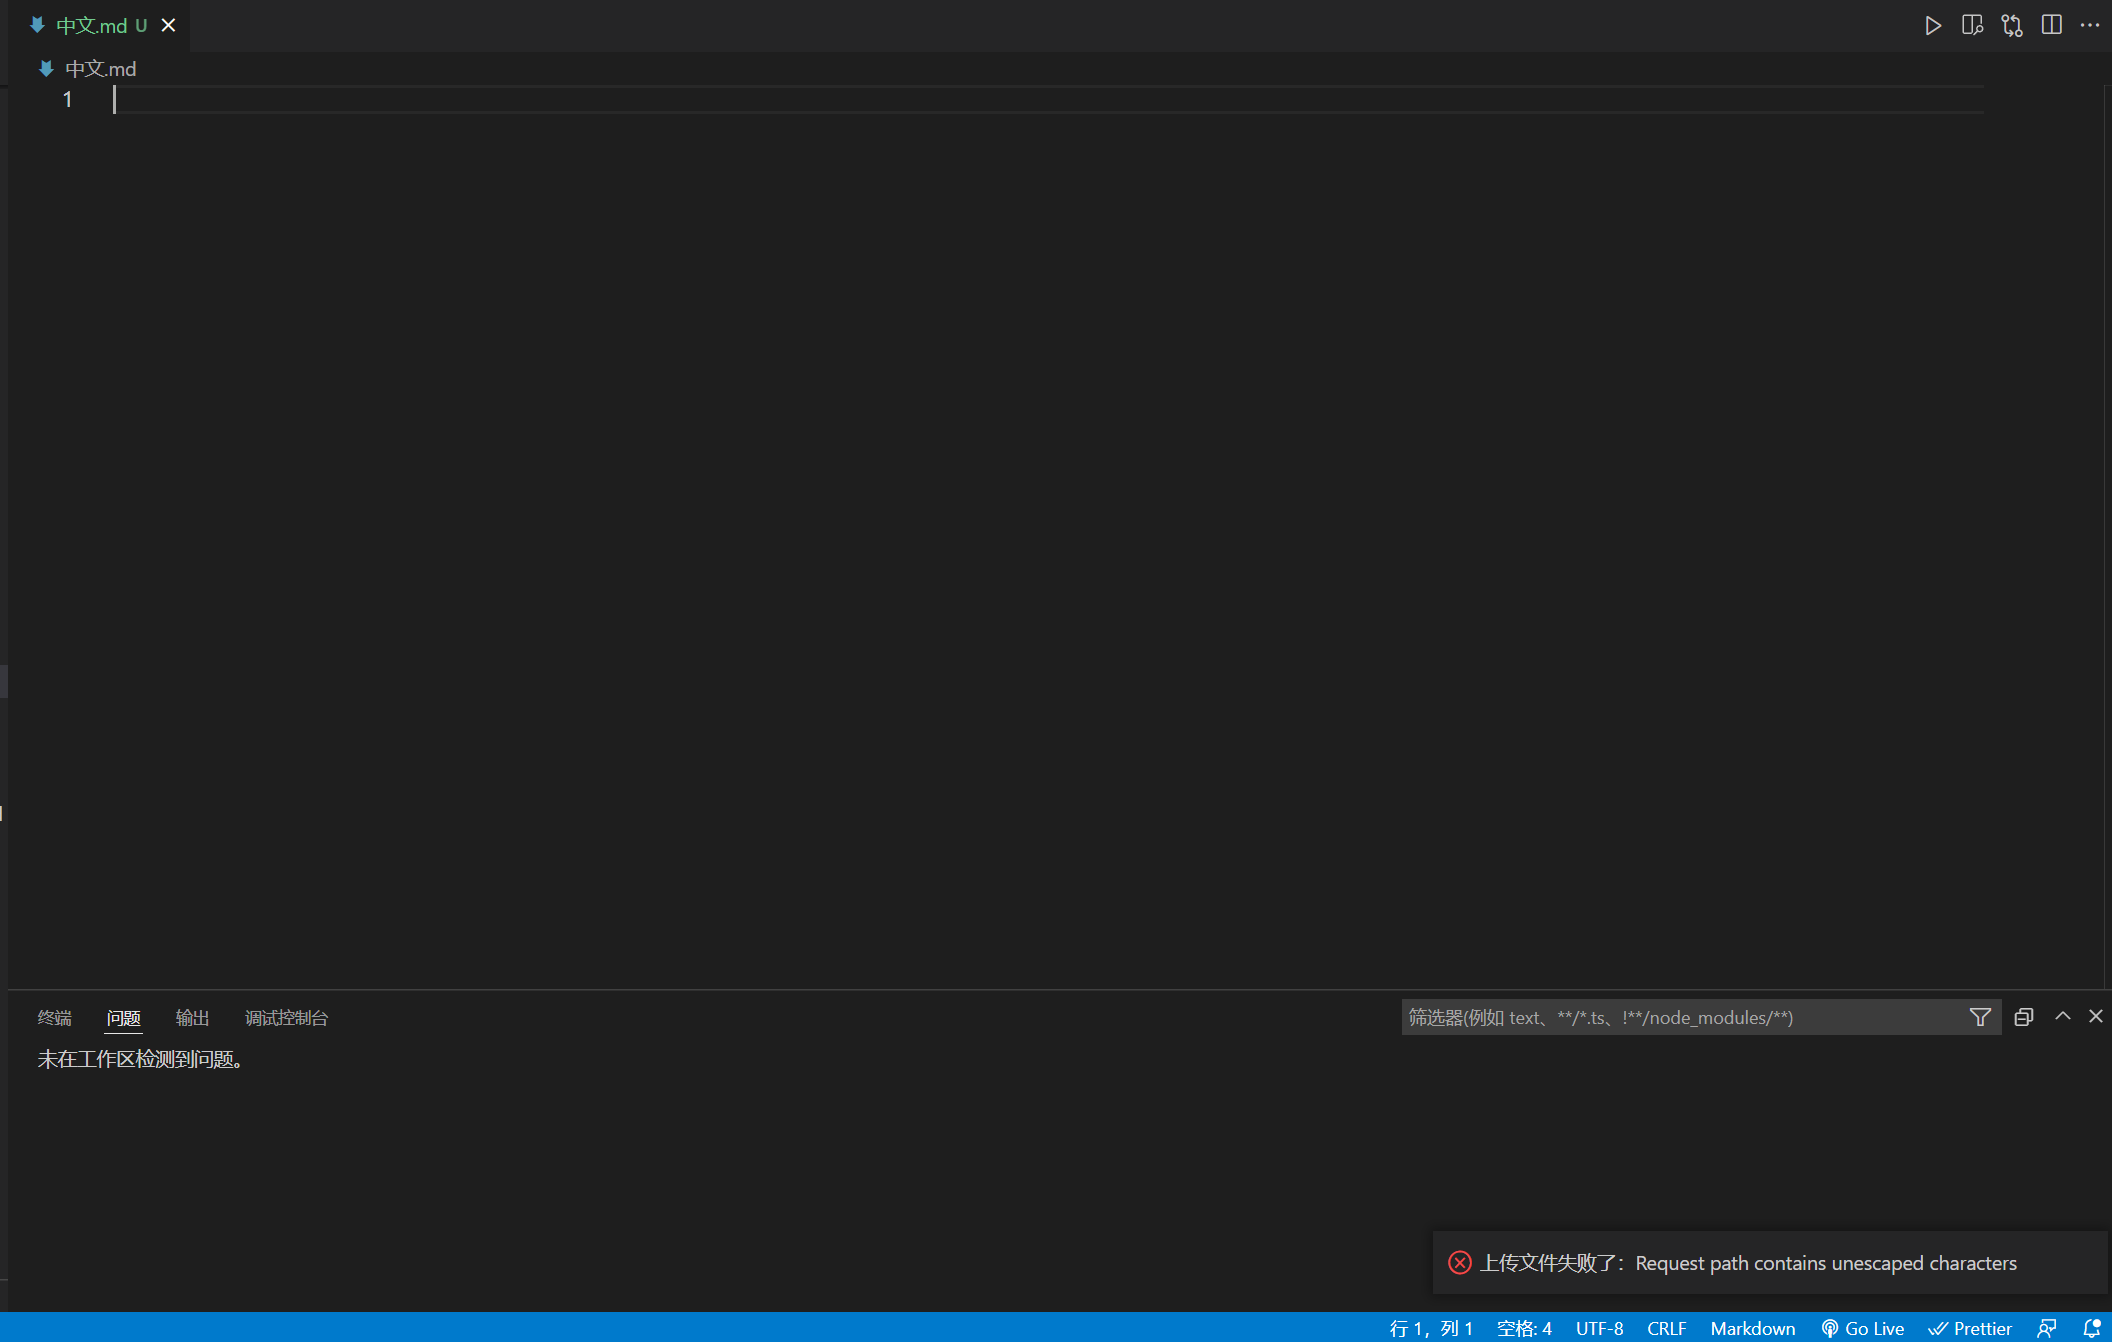
Task: Open the editor more actions ellipsis
Action: click(2090, 26)
